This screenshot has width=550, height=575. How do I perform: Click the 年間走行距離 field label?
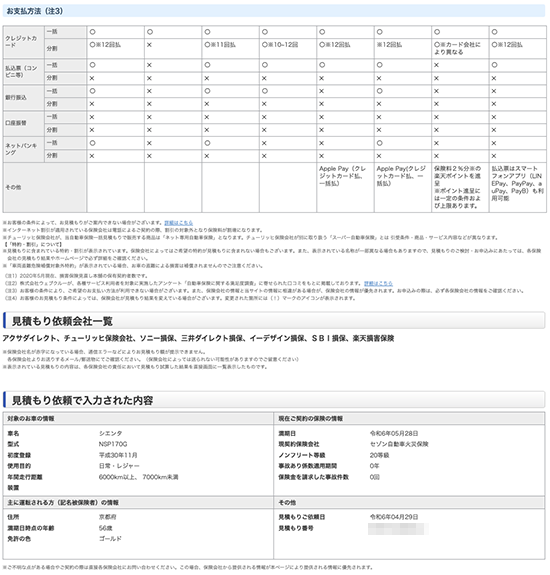point(25,477)
